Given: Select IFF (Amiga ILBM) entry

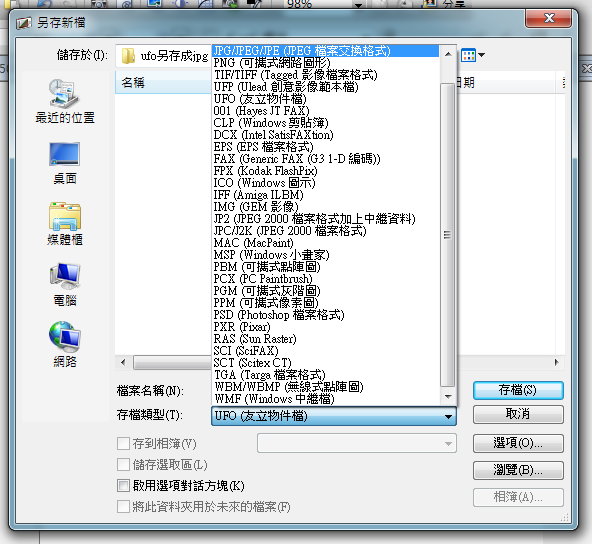Looking at the screenshot, I should [x=325, y=195].
